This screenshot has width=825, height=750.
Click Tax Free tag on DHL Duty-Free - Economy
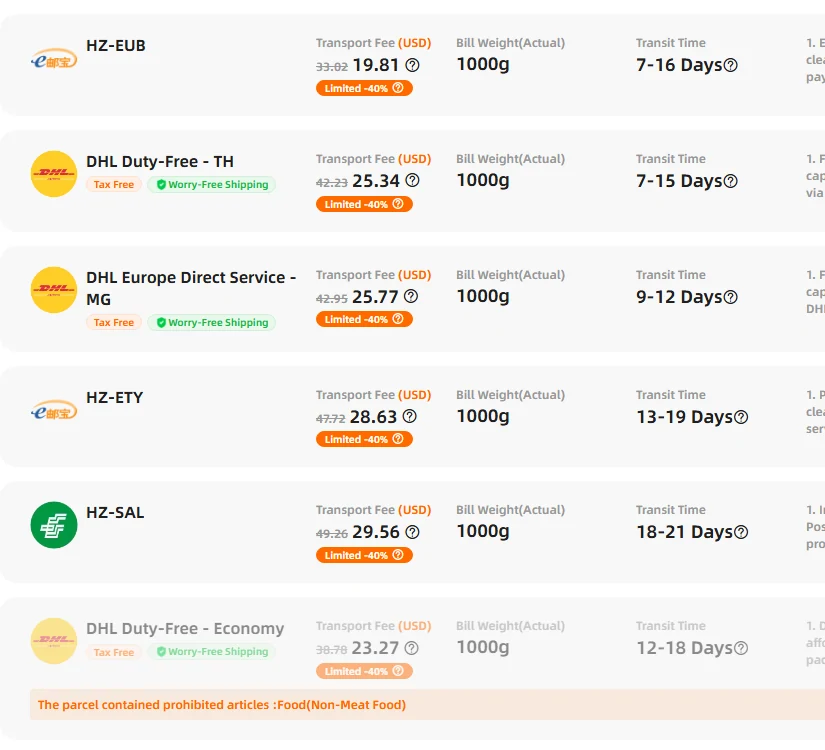point(114,652)
